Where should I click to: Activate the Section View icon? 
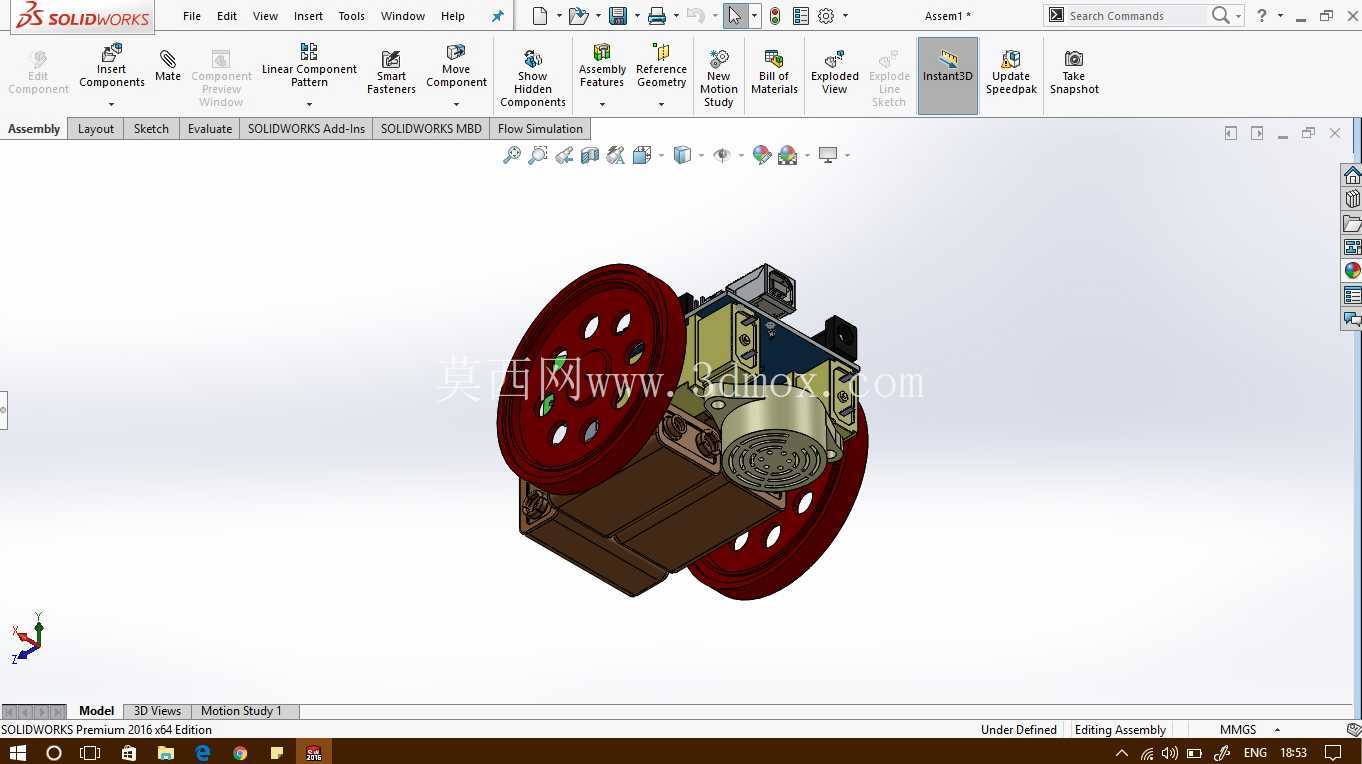[x=590, y=155]
